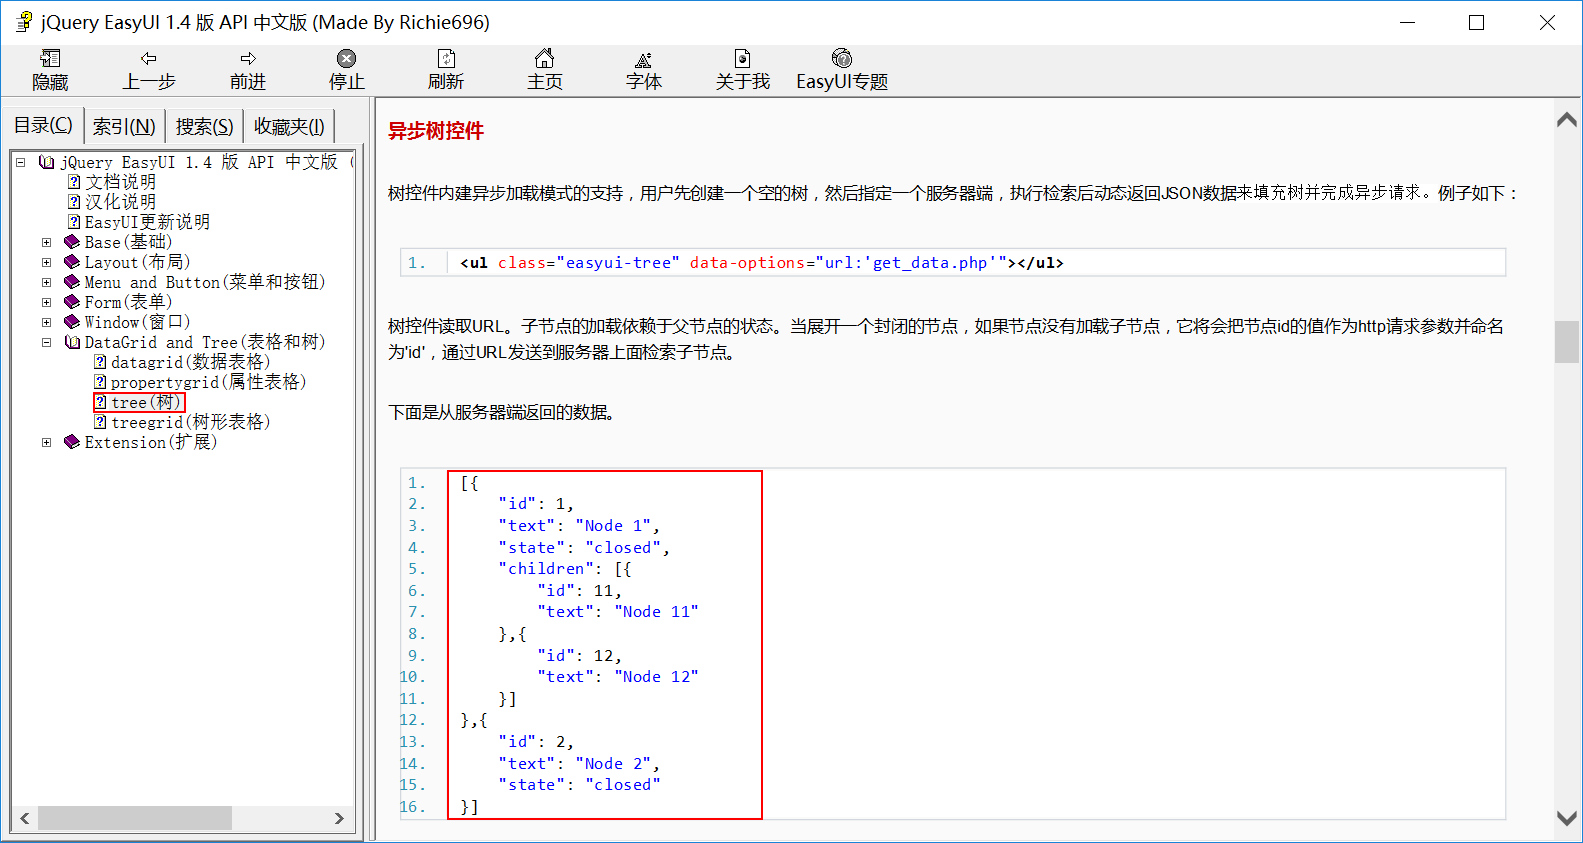Screen dimensions: 1583x843
Task: Click the page icon beside 文档说明
Action: tap(74, 182)
